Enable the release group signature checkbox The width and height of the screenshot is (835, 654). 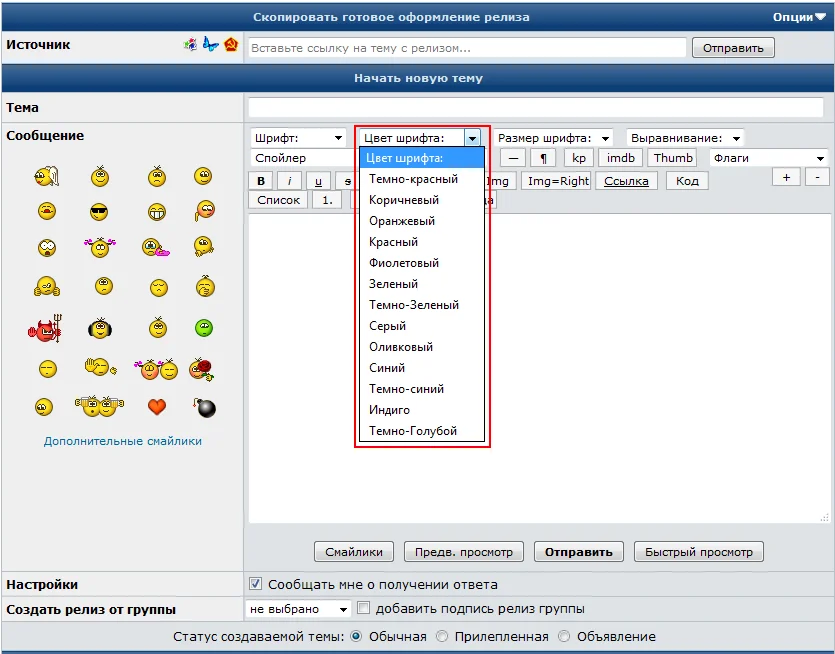click(363, 608)
